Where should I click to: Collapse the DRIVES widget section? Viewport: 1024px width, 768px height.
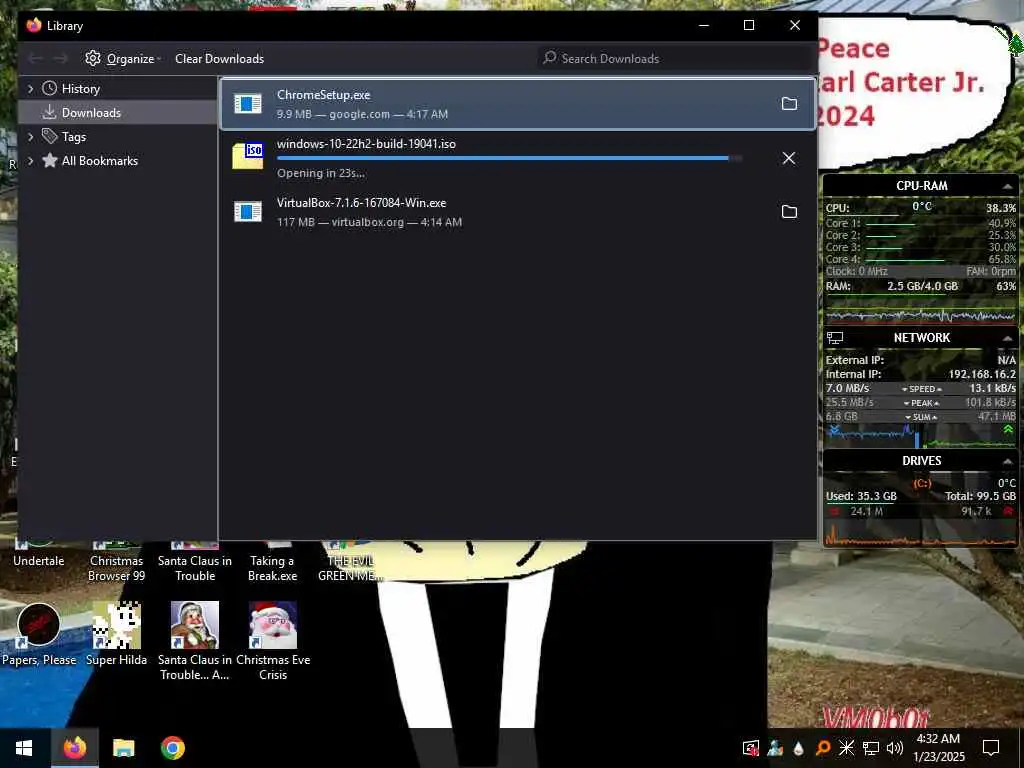[x=1007, y=462]
